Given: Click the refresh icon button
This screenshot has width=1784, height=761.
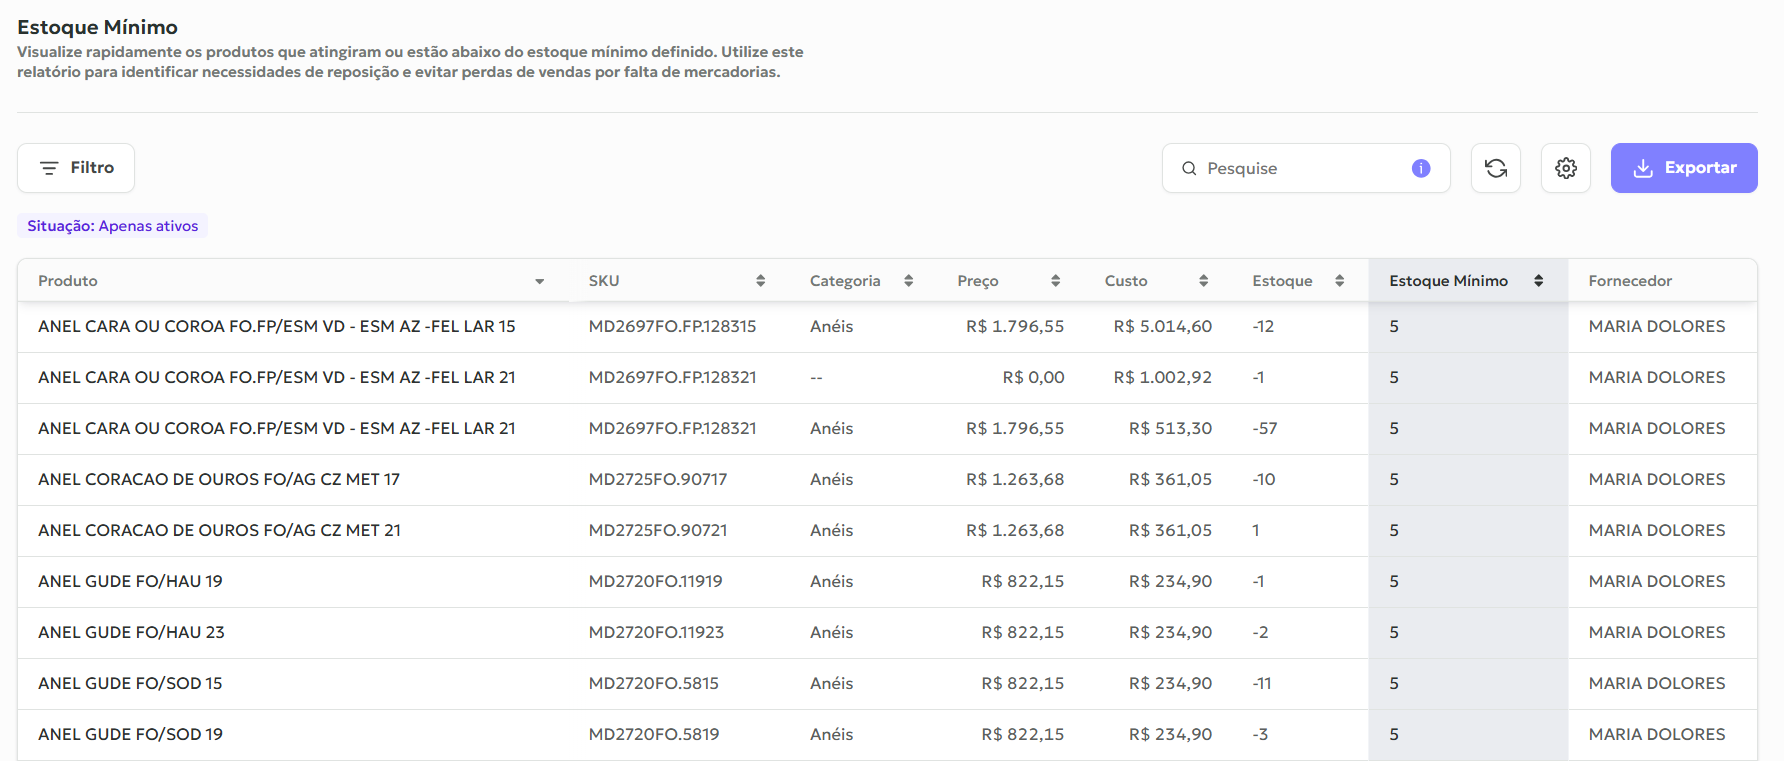Looking at the screenshot, I should [1496, 168].
